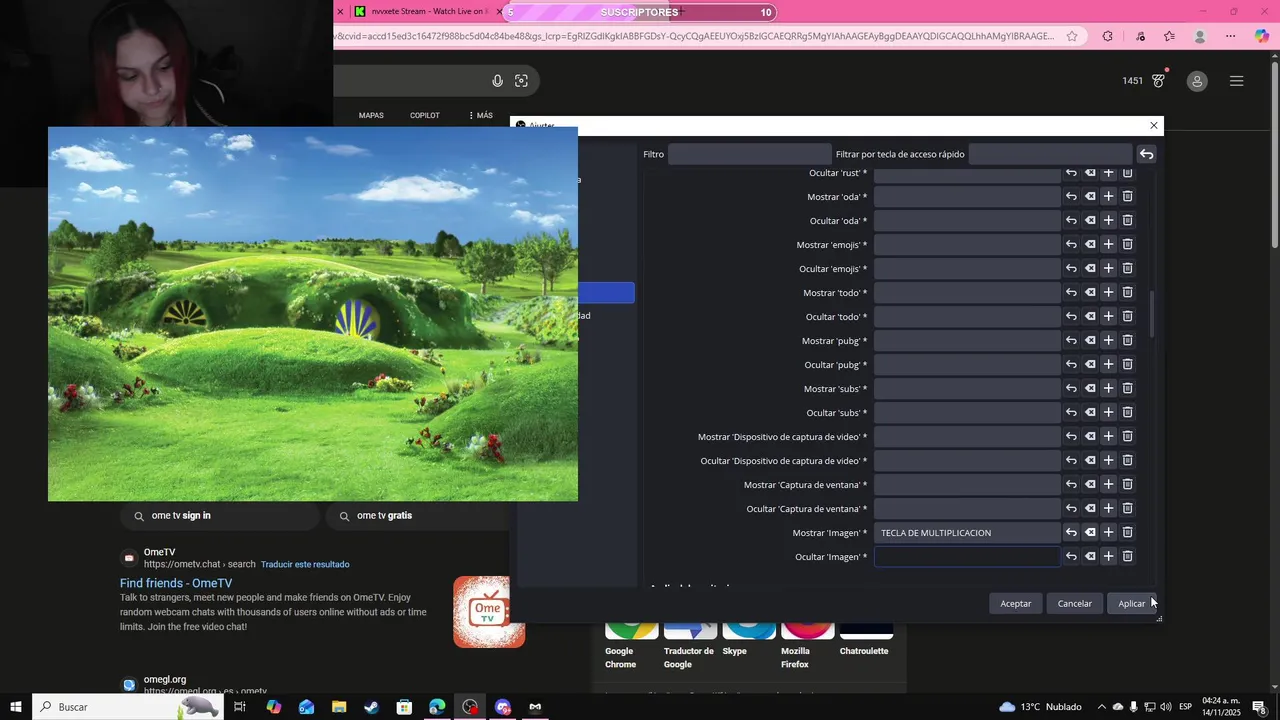Open File Explorer from the taskbar

pyautogui.click(x=338, y=707)
